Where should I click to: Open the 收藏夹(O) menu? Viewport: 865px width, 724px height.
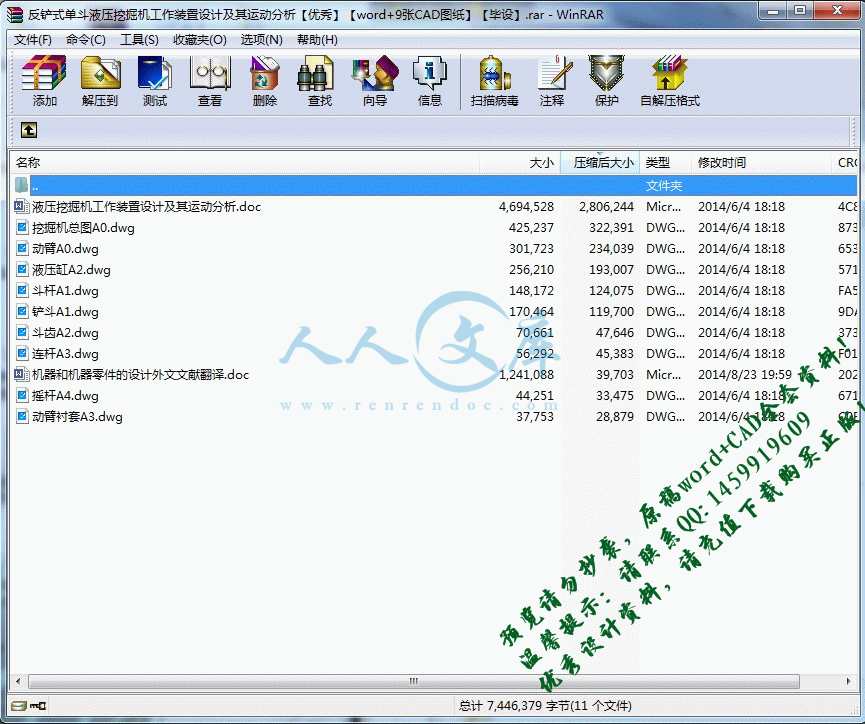tap(200, 40)
